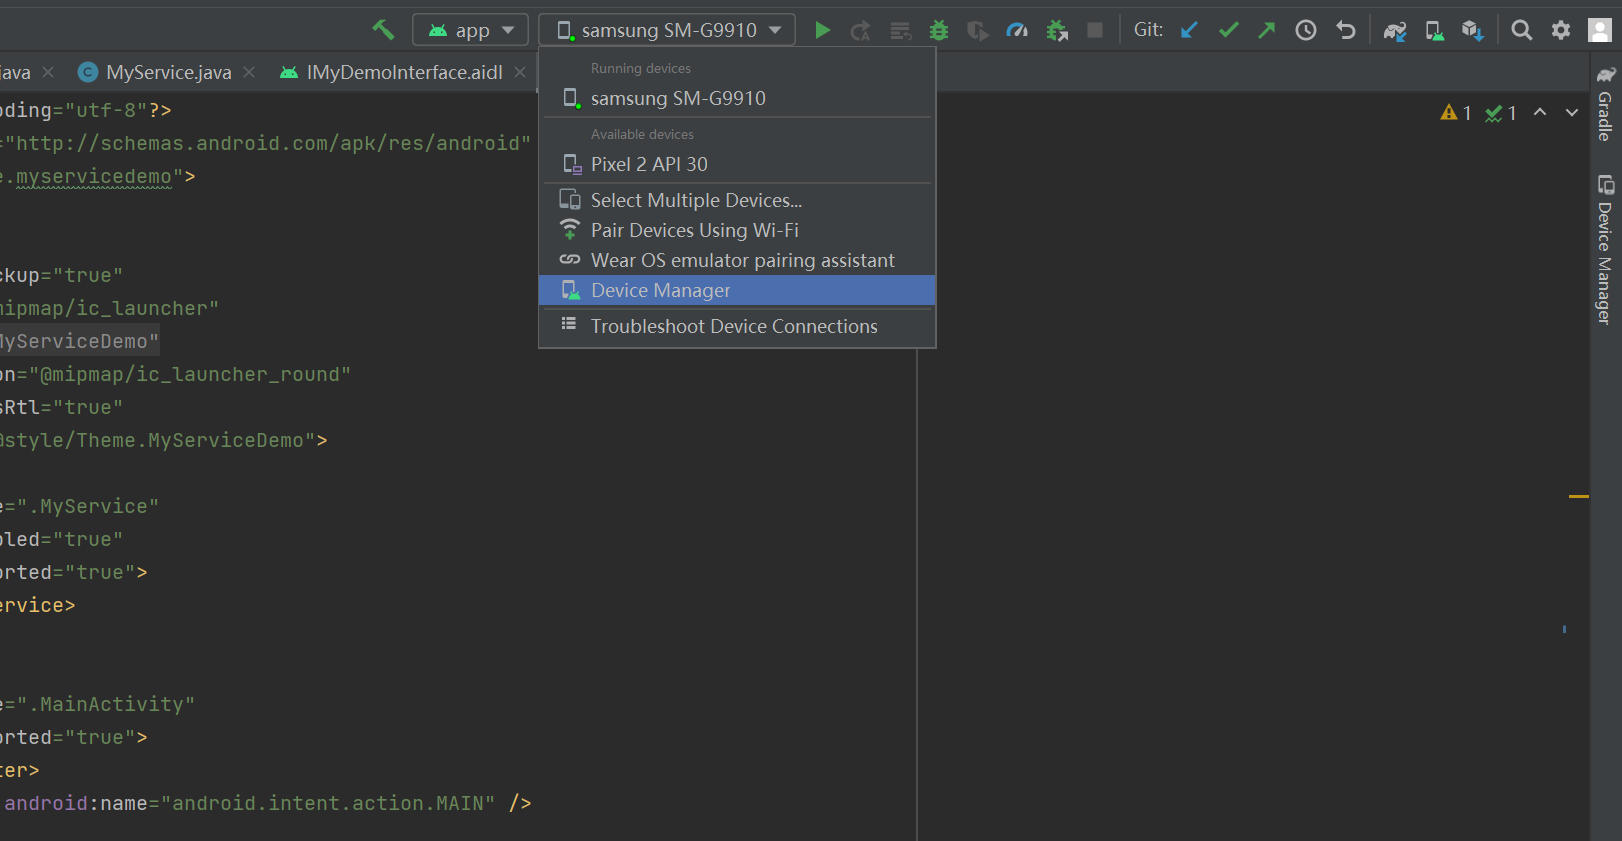Image resolution: width=1622 pixels, height=841 pixels.
Task: Click the Make Project hammer icon
Action: pos(383,30)
